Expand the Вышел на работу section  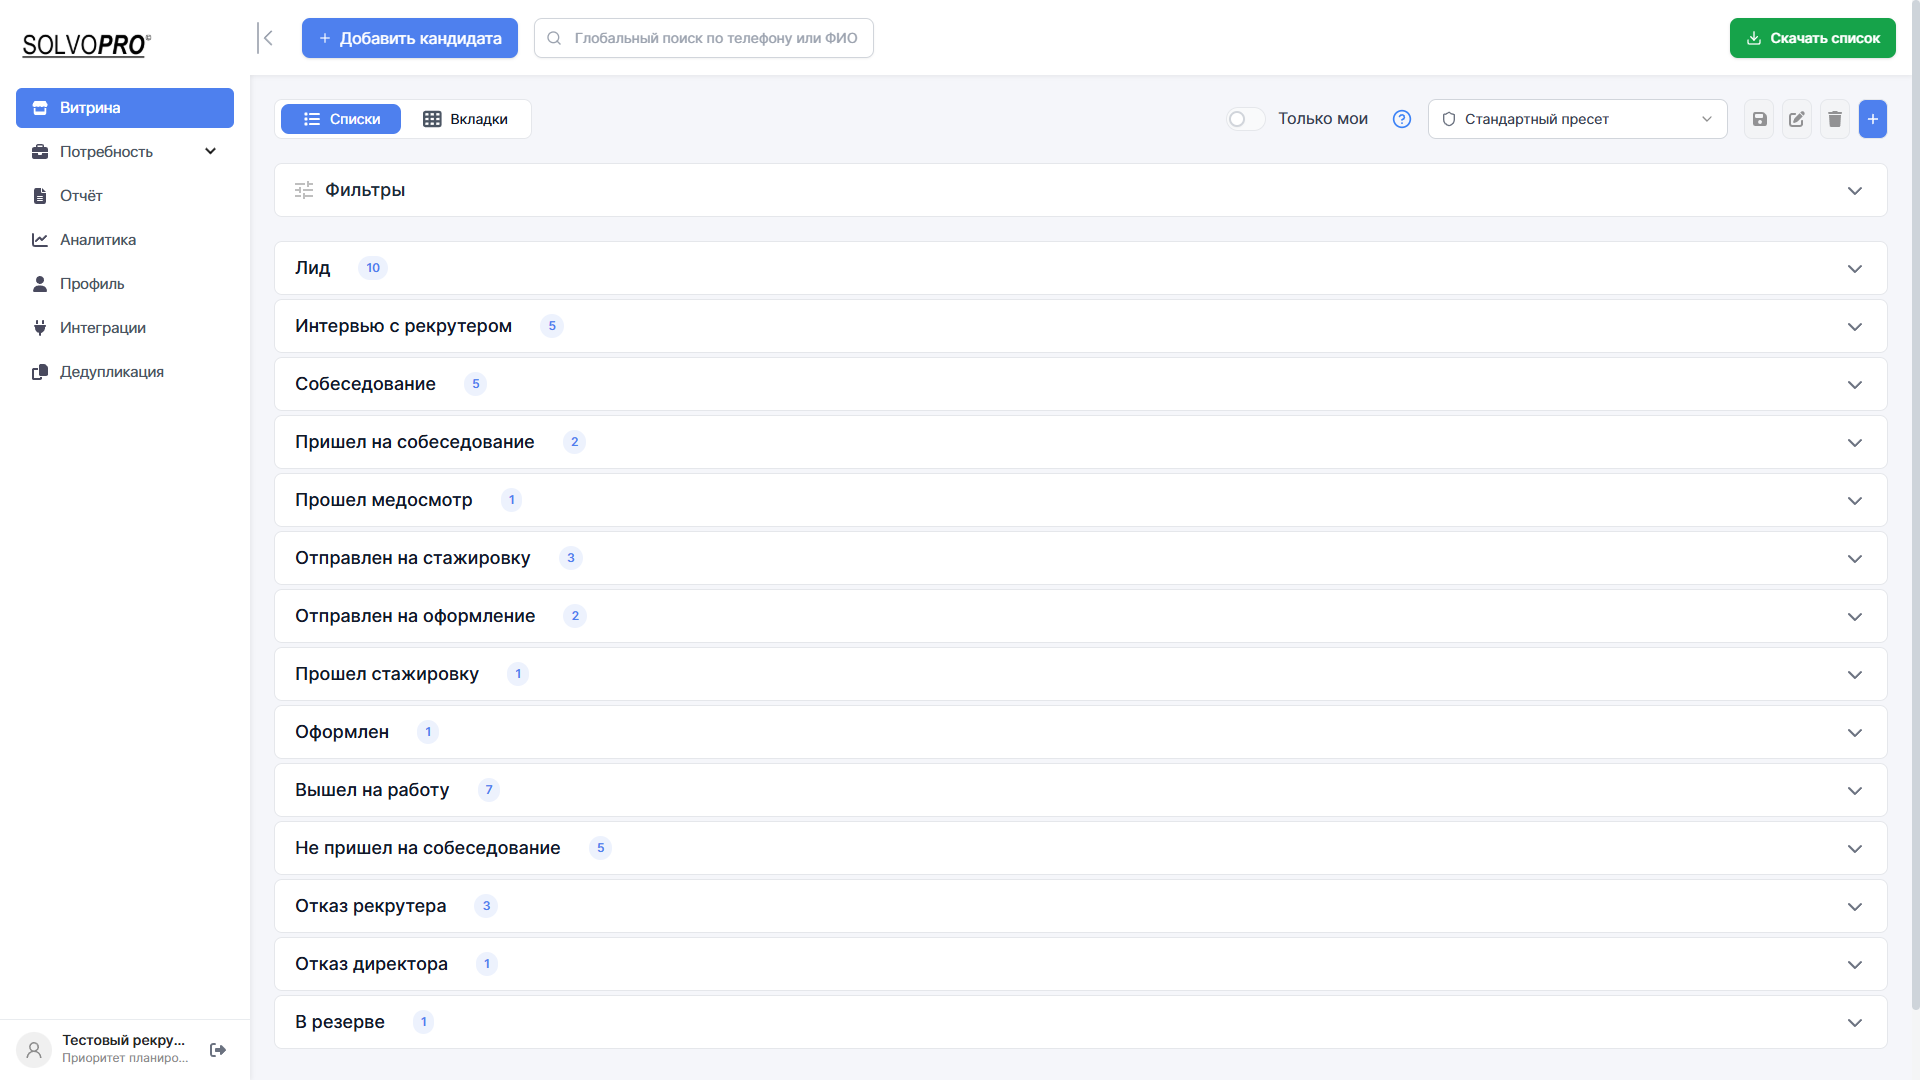pyautogui.click(x=1080, y=790)
